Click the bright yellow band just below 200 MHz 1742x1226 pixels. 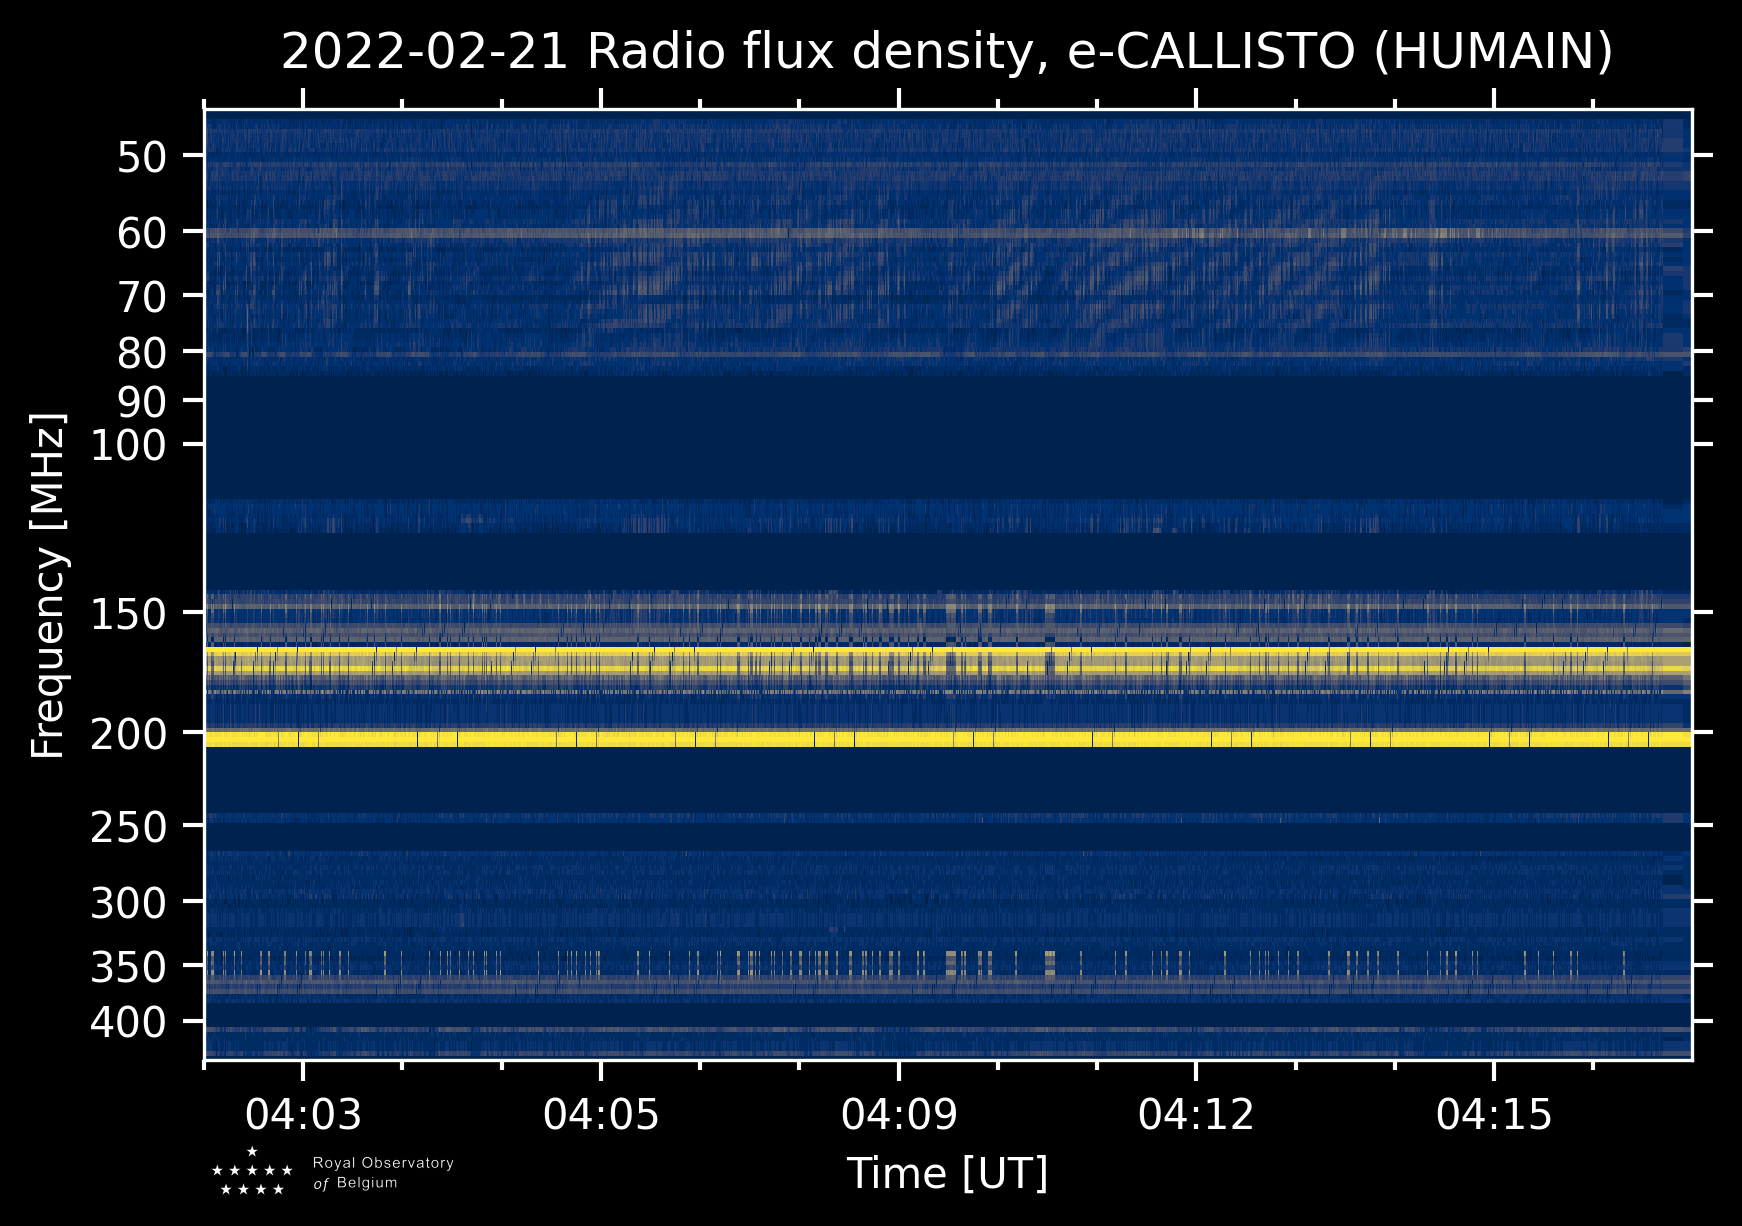[x=947, y=739]
